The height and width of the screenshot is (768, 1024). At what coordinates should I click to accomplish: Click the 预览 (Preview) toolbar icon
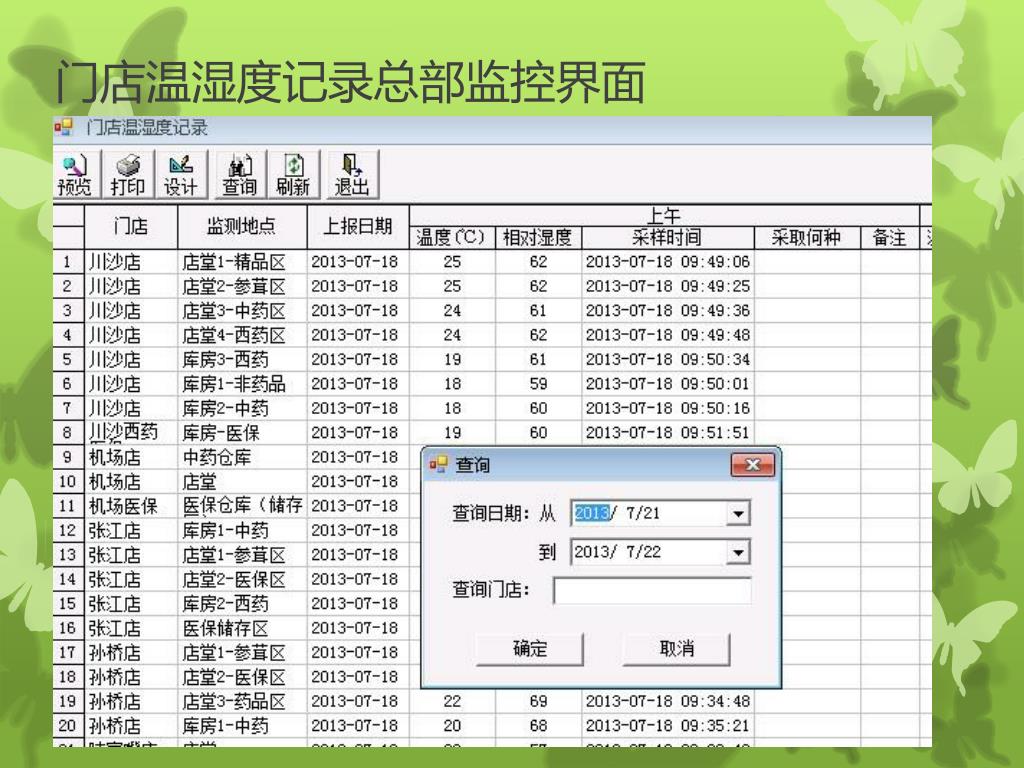click(x=75, y=174)
